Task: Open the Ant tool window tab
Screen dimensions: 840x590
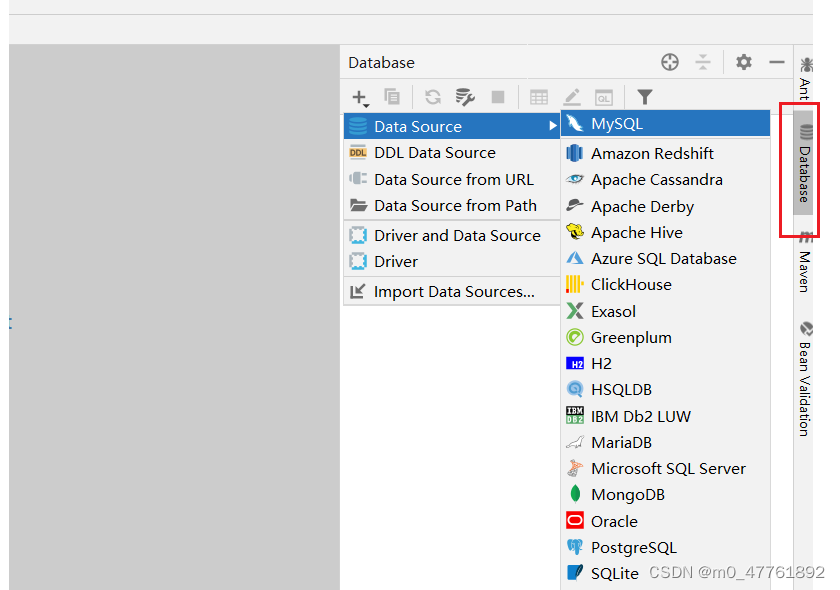Action: pos(805,78)
